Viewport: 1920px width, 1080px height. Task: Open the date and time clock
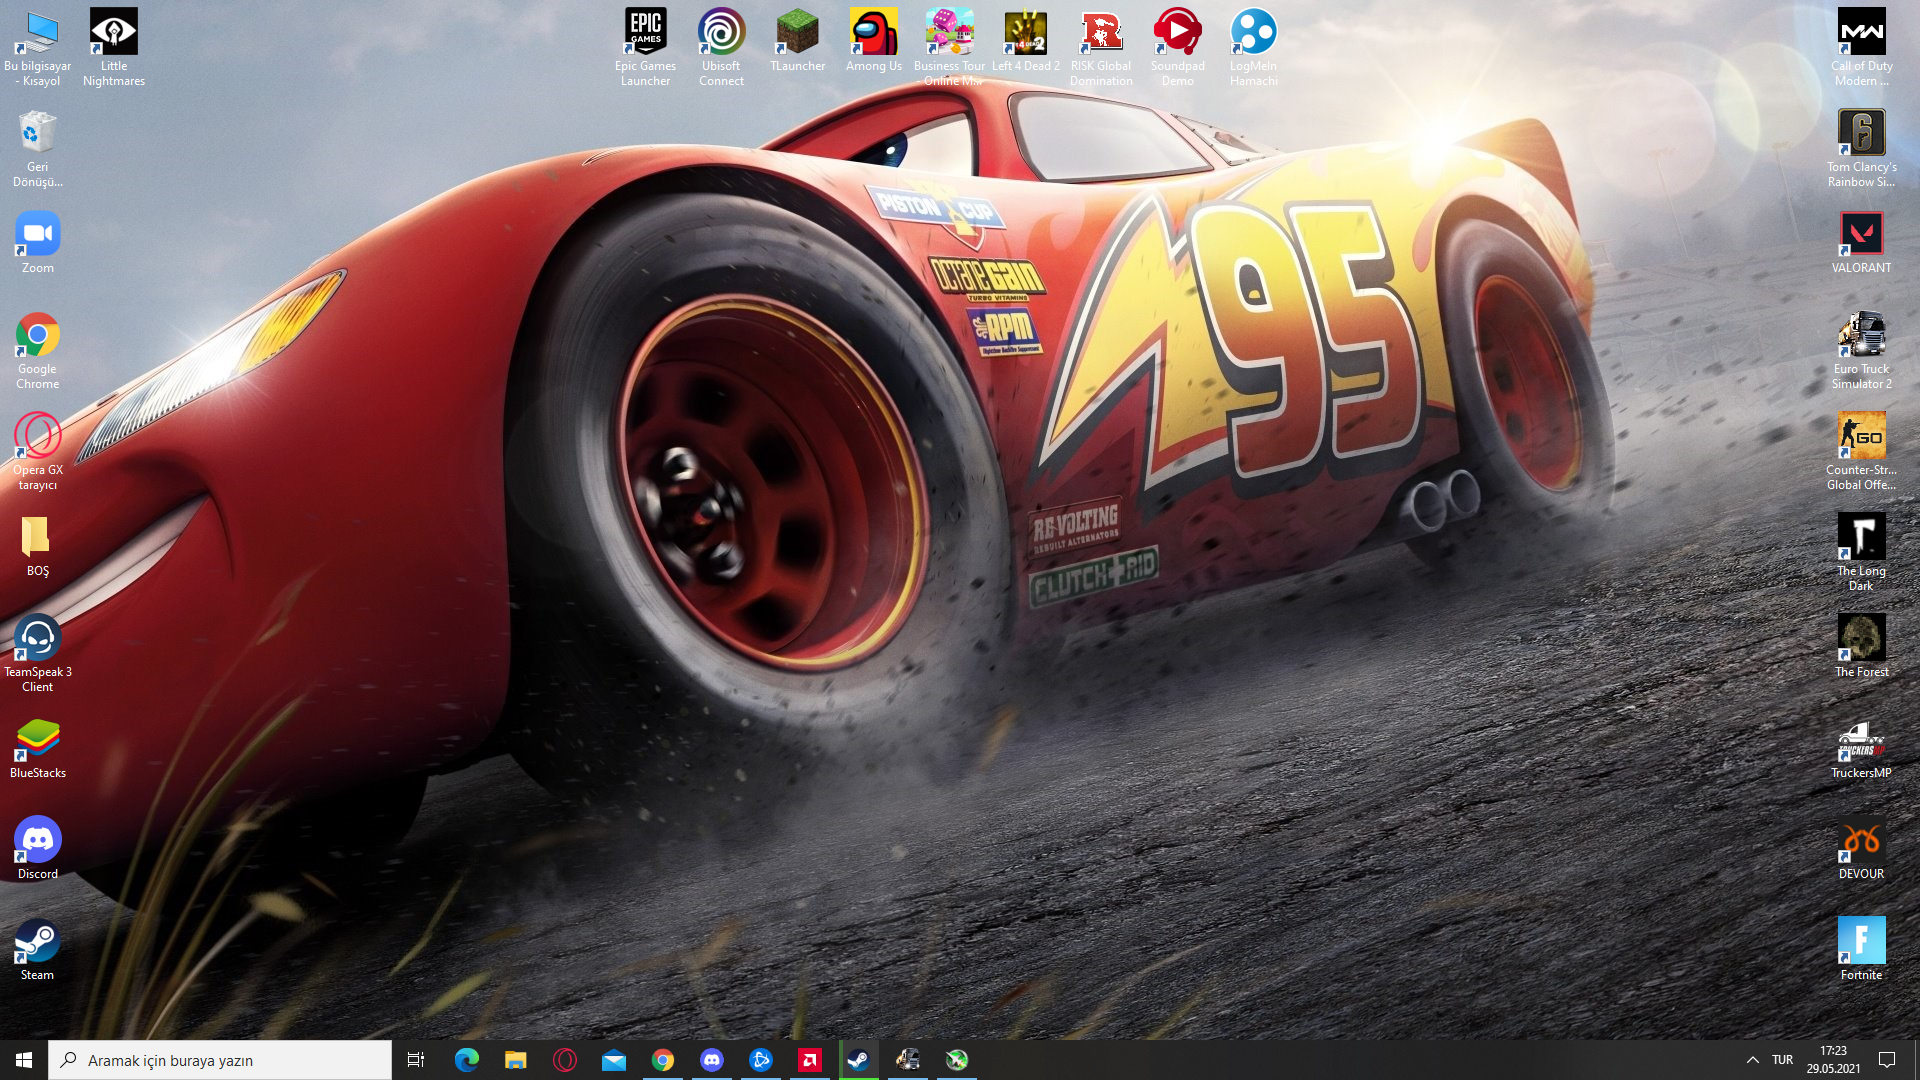pyautogui.click(x=1833, y=1060)
